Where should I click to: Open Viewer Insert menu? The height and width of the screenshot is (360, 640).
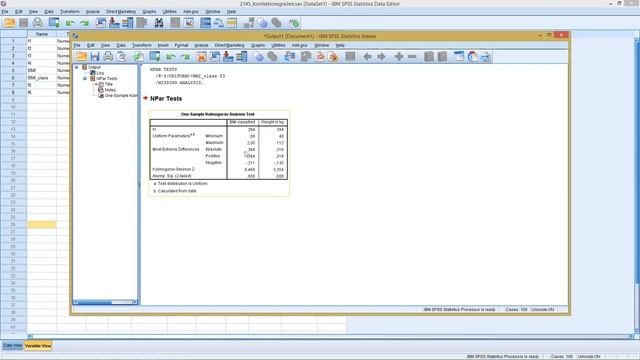coord(163,45)
